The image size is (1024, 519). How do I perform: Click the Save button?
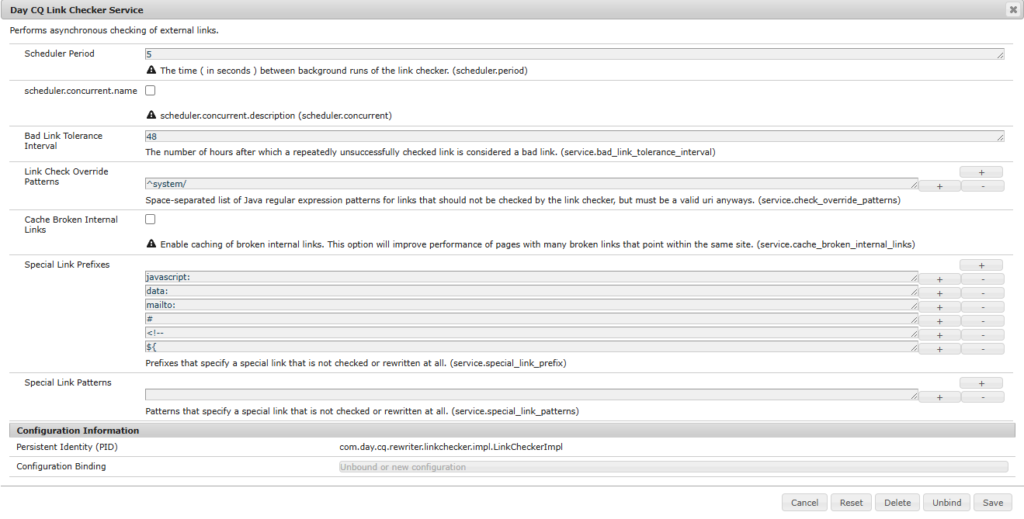coord(993,502)
